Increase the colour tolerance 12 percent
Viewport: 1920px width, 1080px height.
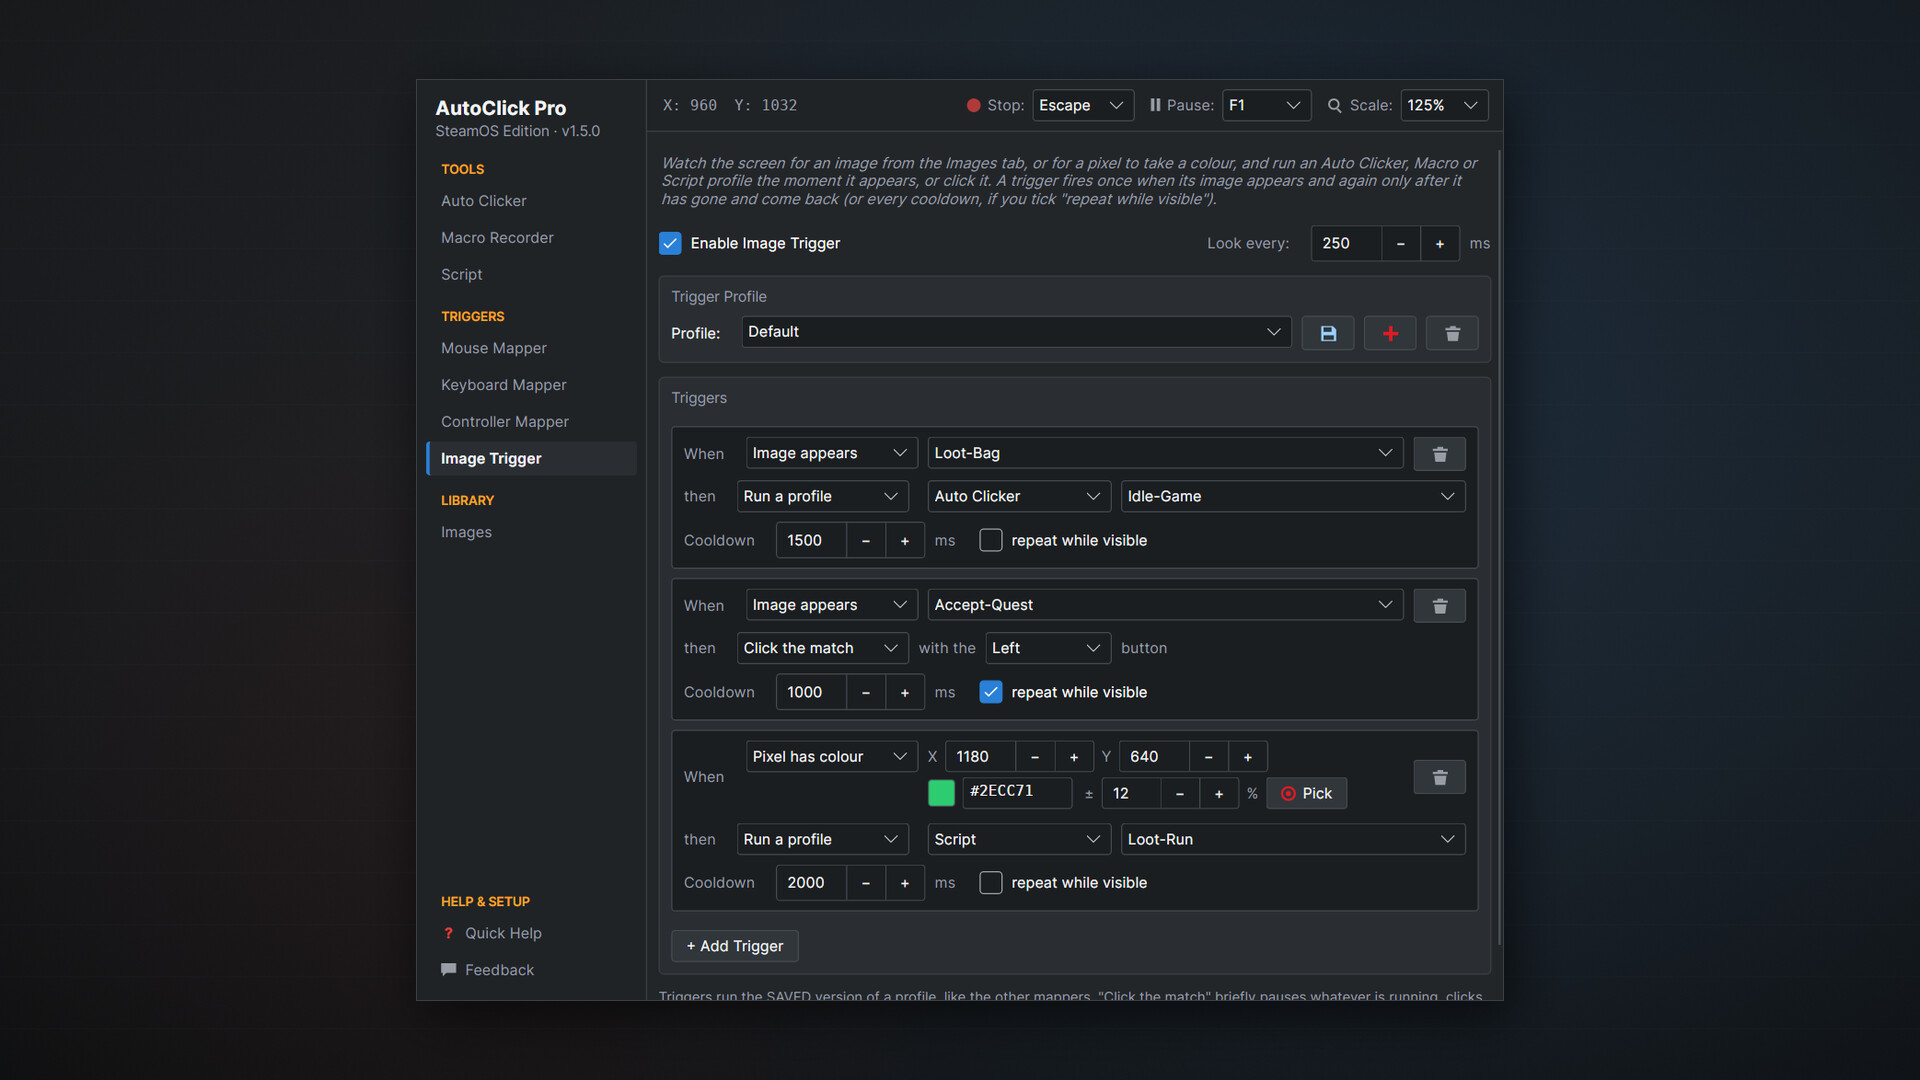click(1219, 794)
